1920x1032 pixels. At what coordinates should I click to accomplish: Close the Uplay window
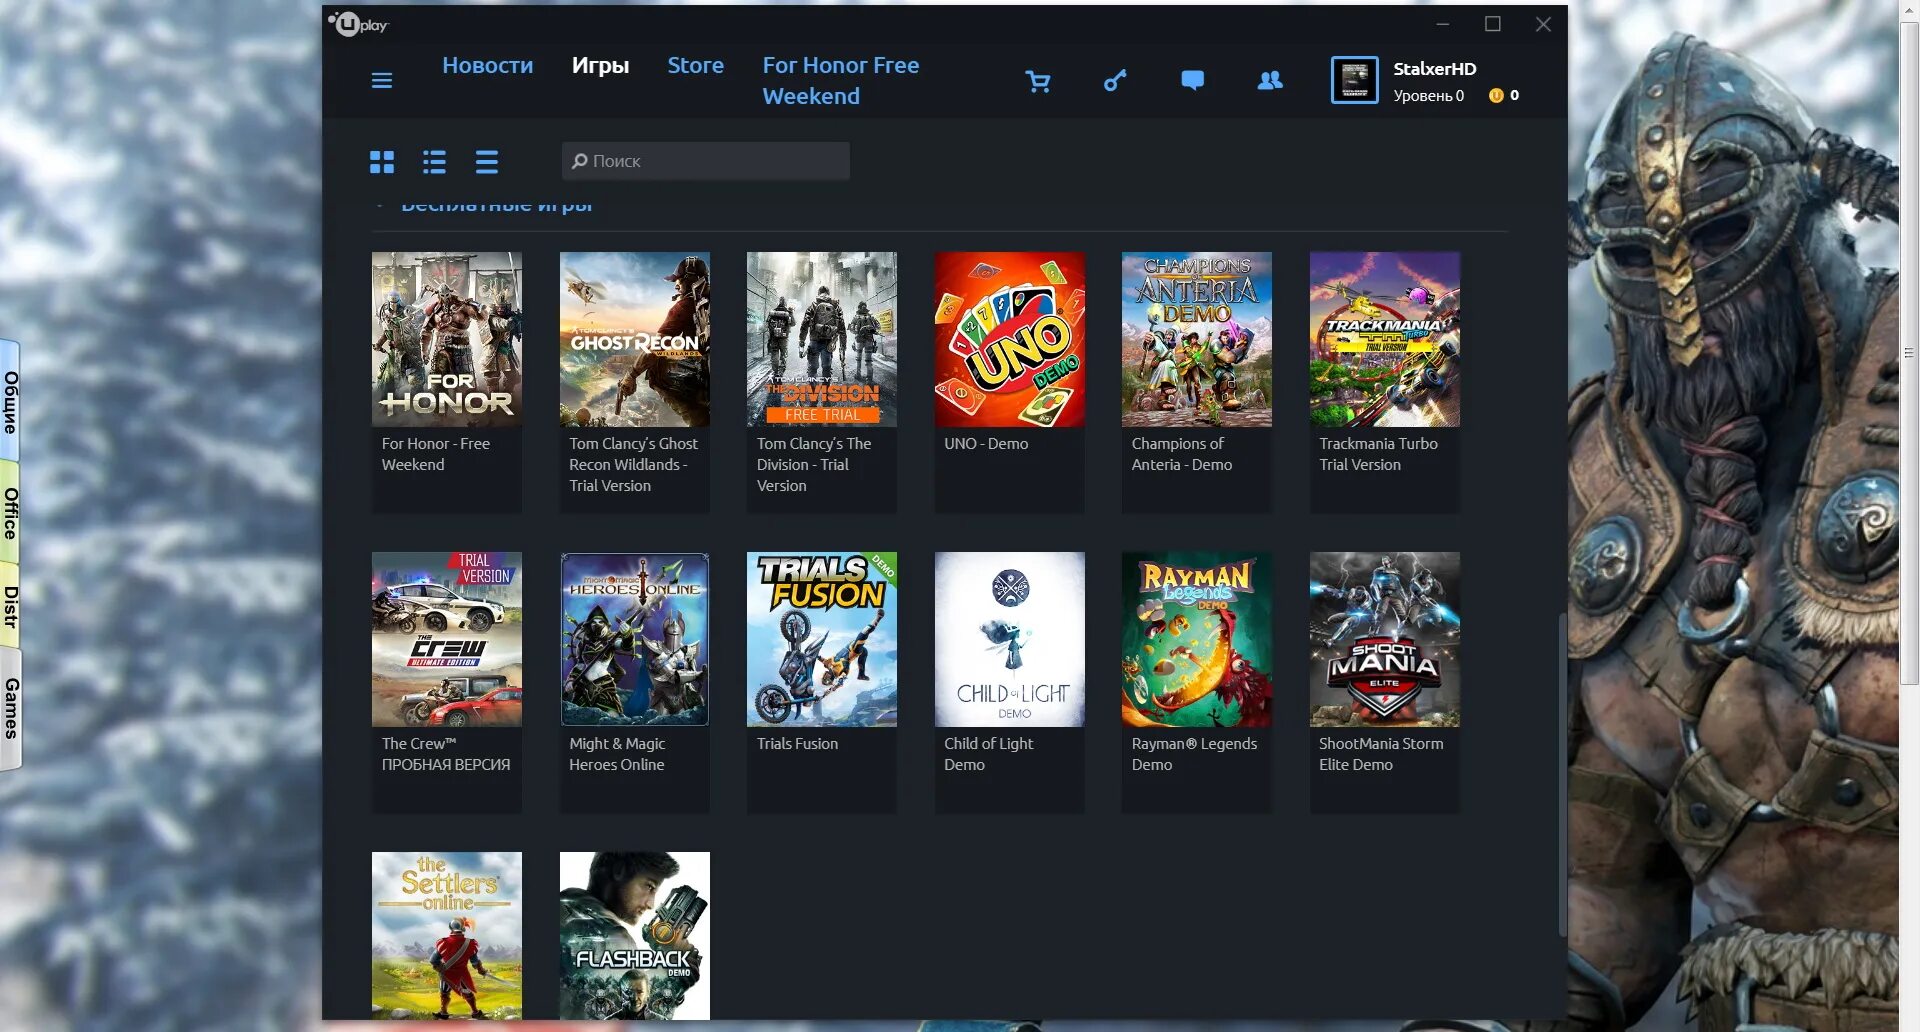(x=1543, y=24)
